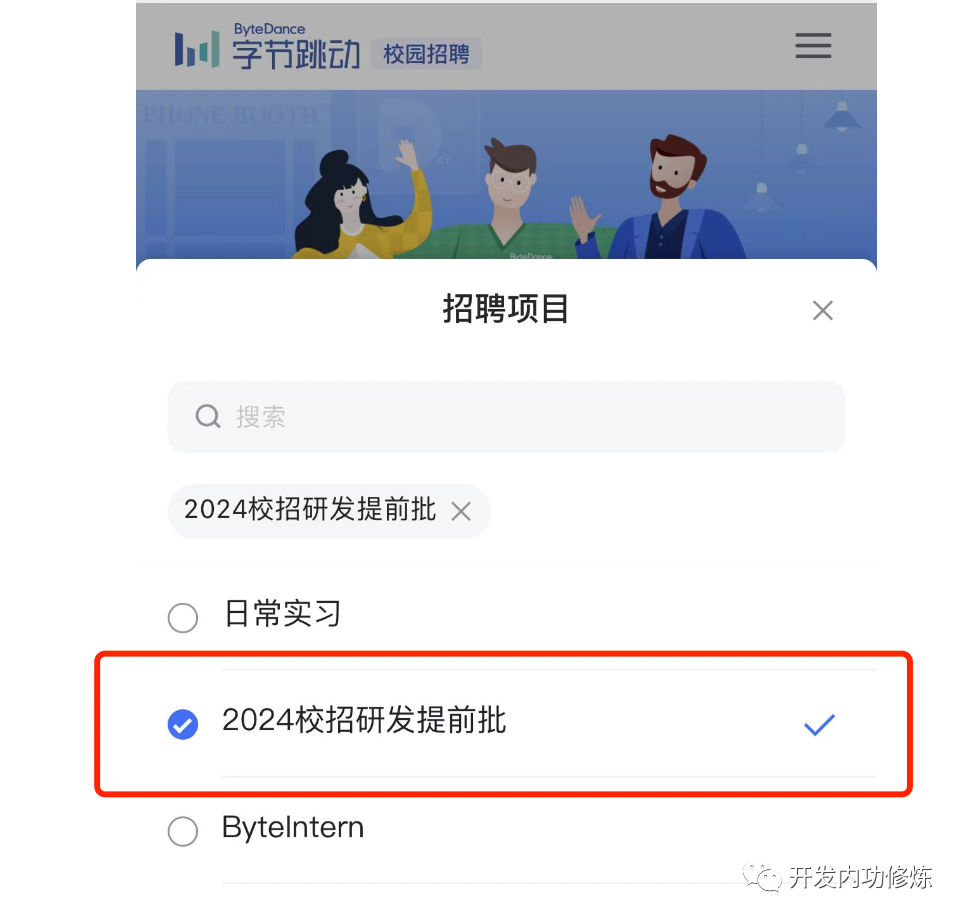Open the hamburger menu icon
964x920 pixels.
pyautogui.click(x=813, y=46)
